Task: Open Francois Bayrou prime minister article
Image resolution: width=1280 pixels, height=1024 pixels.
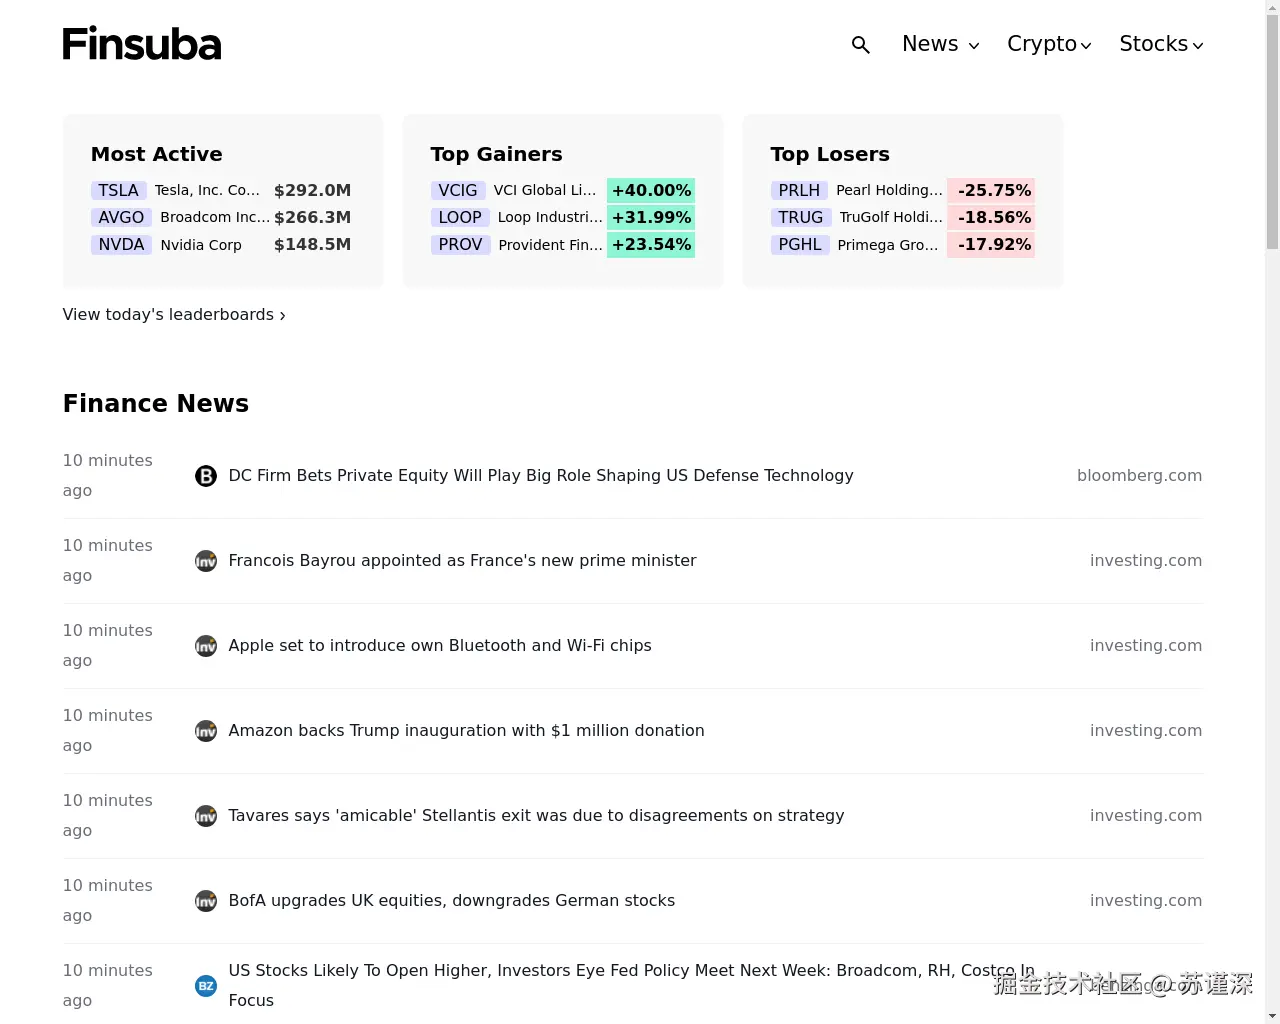Action: [x=462, y=561]
